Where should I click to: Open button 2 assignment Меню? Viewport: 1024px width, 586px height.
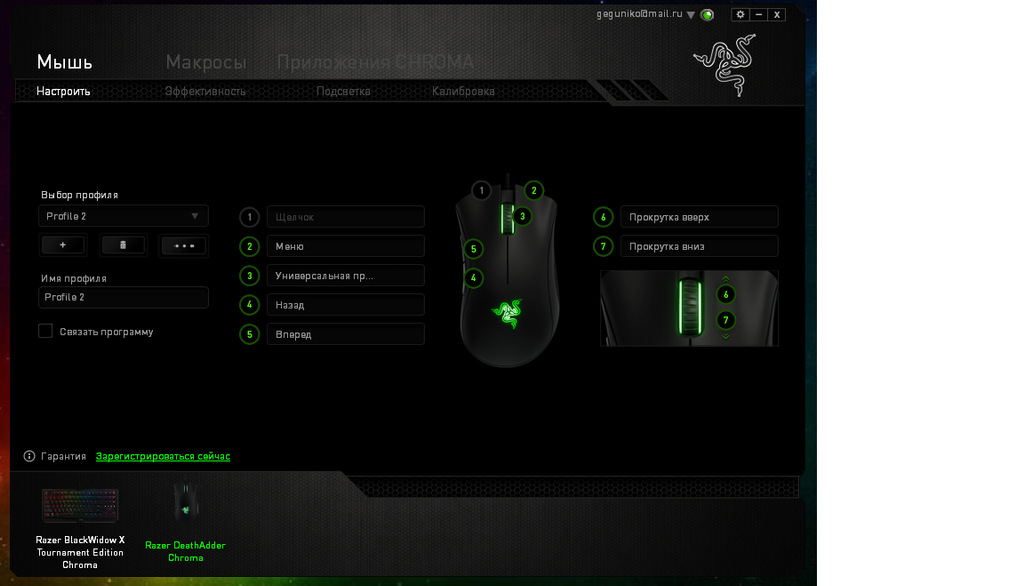345,246
